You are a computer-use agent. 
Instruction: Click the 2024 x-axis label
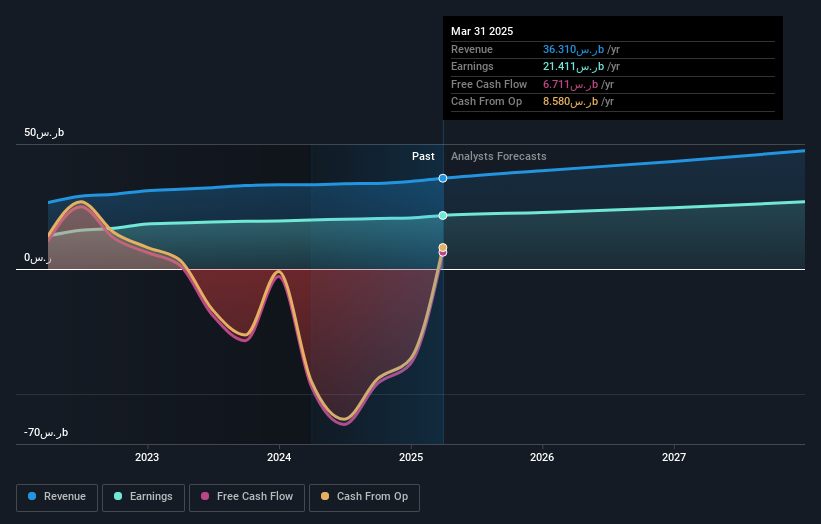click(279, 457)
